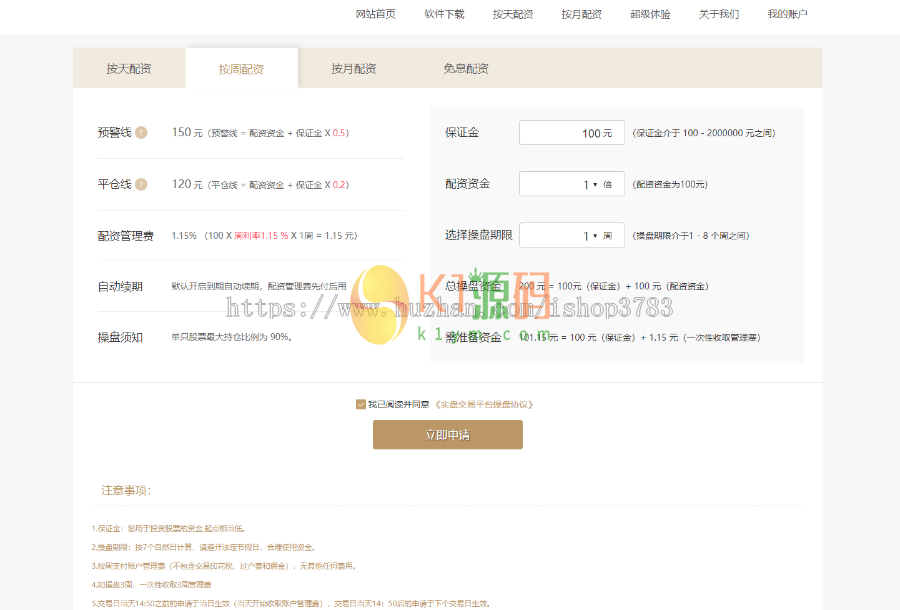Click the 保证金介于 100 - 2000000 hint
This screenshot has width=900, height=610.
pyautogui.click(x=704, y=133)
